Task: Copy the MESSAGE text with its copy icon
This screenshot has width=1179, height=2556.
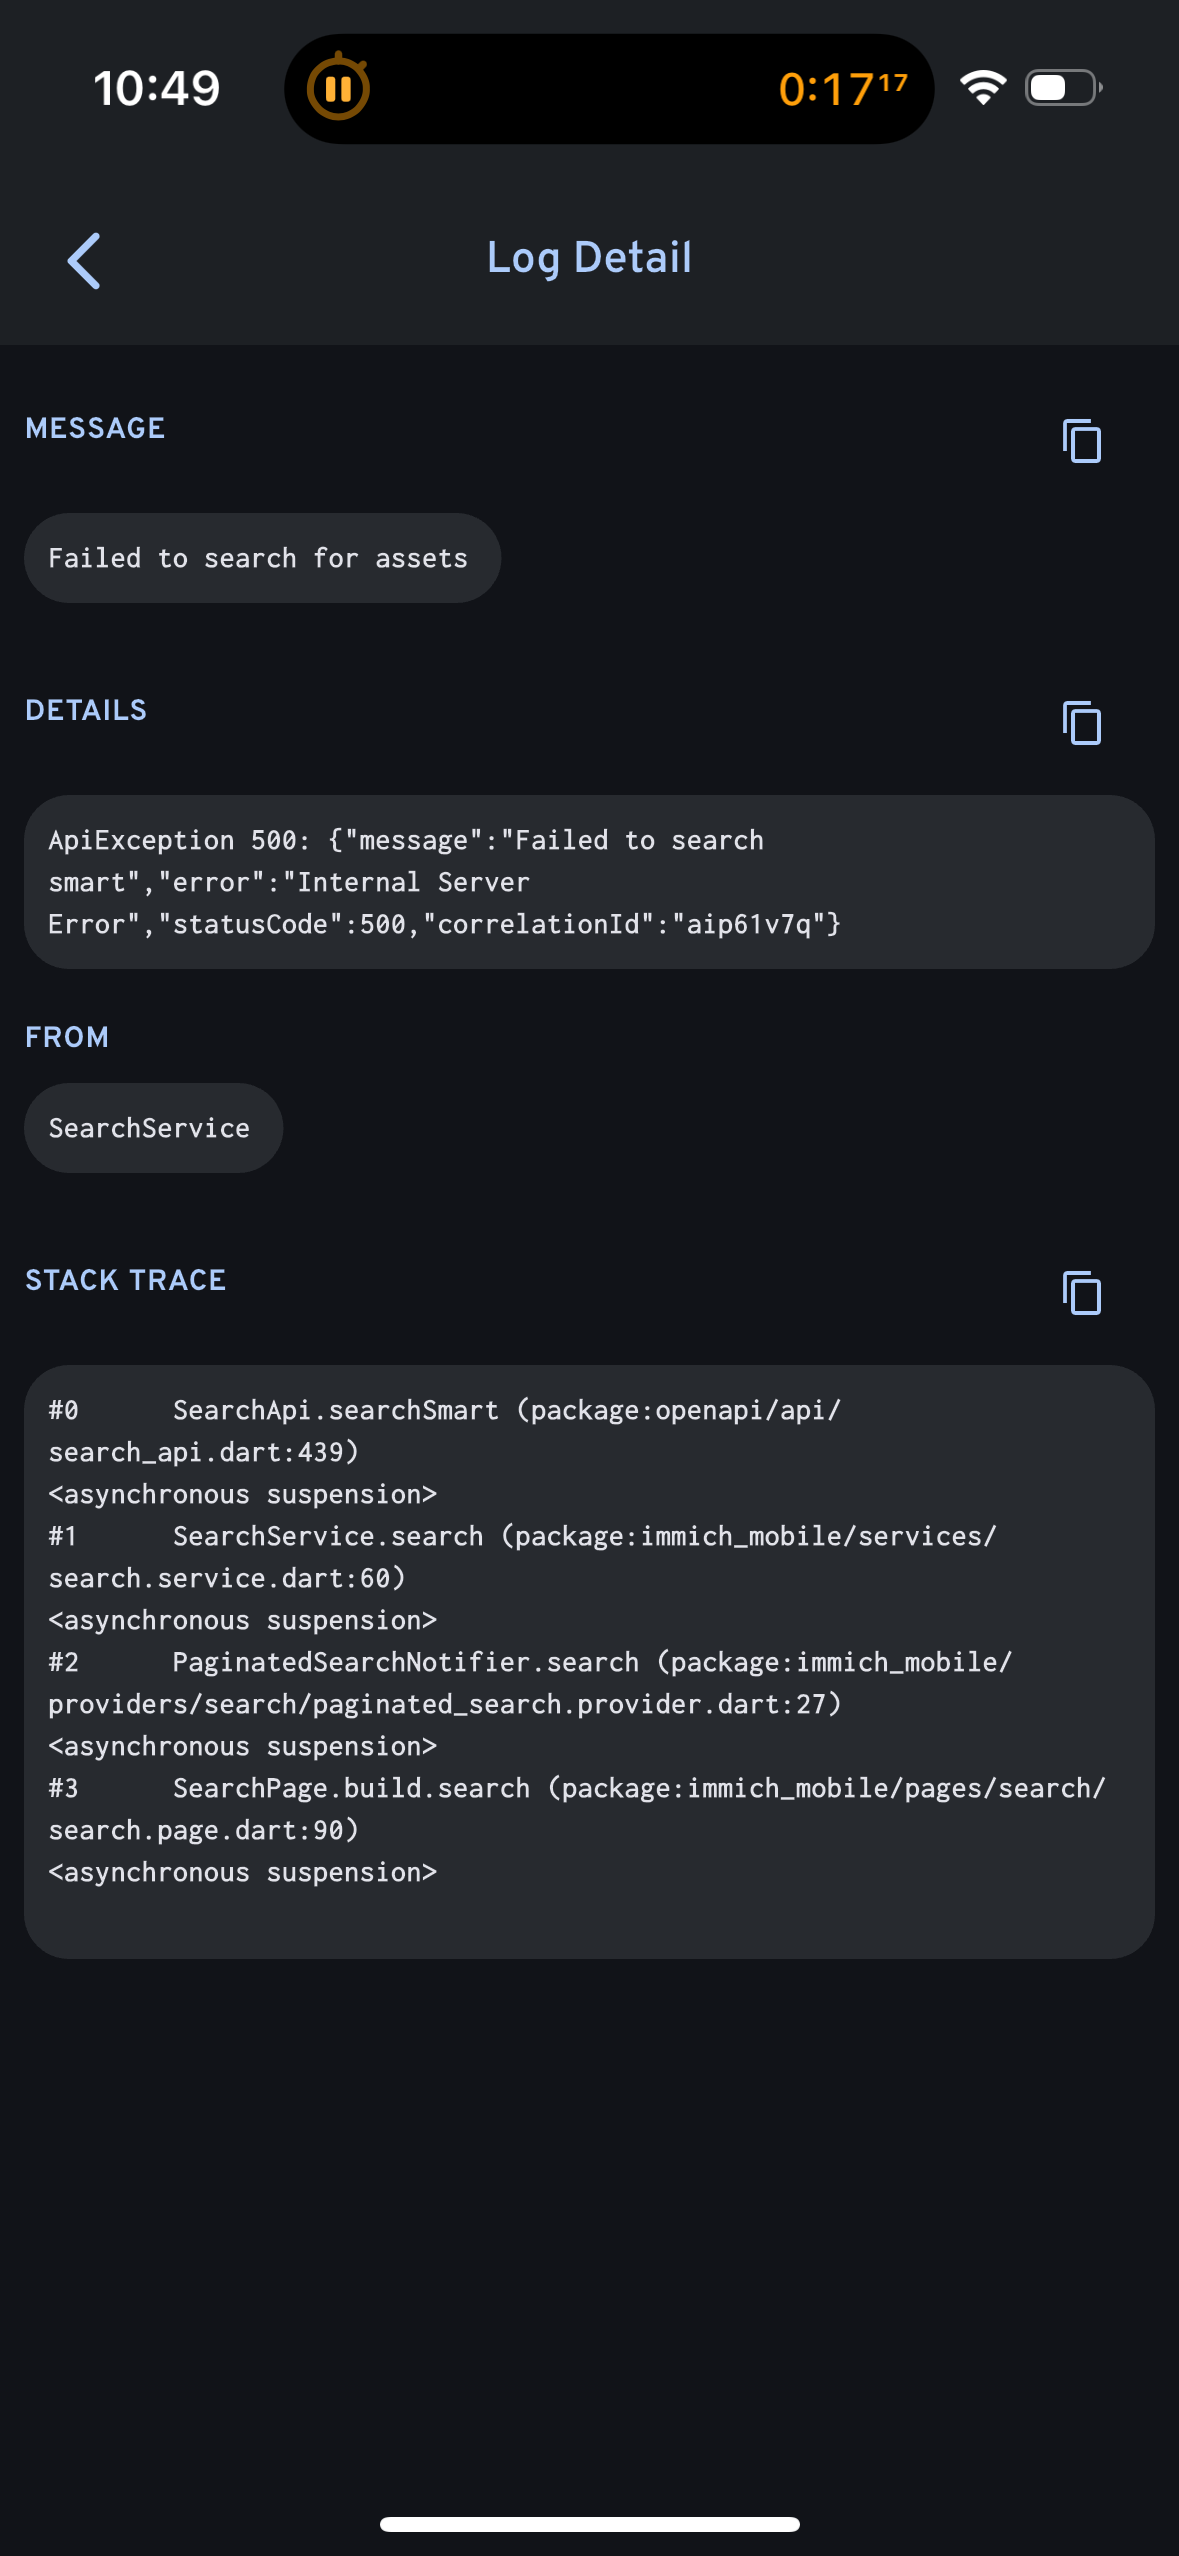Action: 1081,441
